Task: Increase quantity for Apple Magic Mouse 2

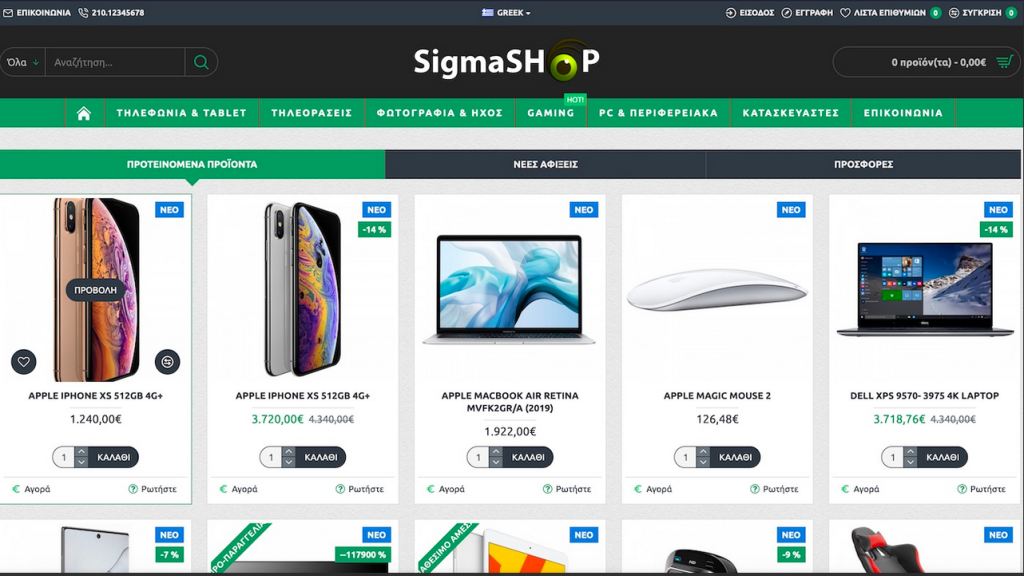Action: pyautogui.click(x=703, y=452)
